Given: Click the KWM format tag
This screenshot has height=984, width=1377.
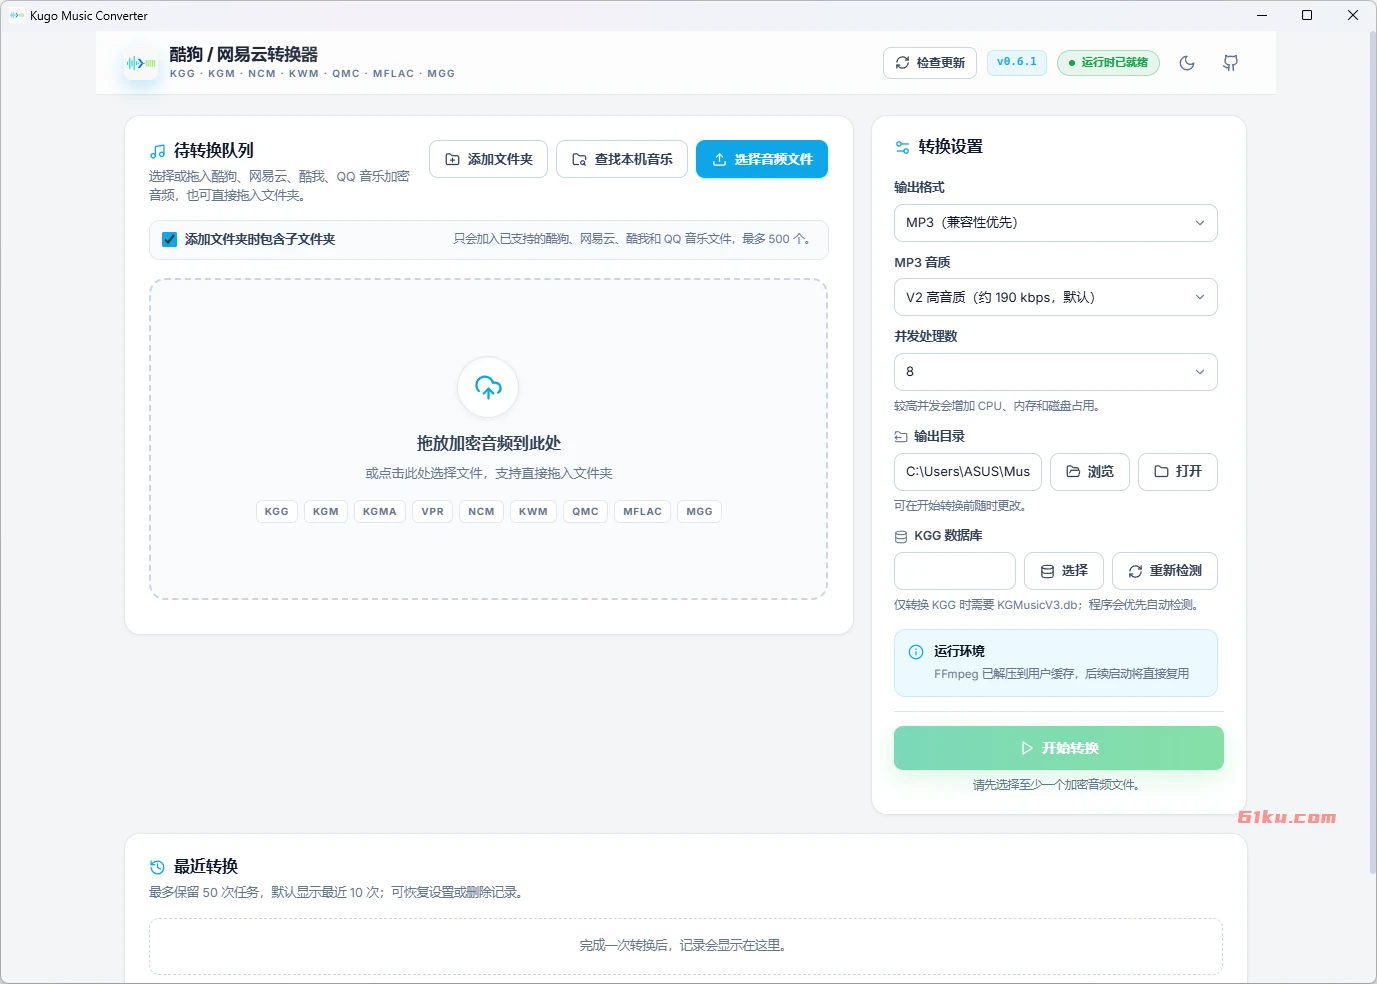Looking at the screenshot, I should [533, 511].
